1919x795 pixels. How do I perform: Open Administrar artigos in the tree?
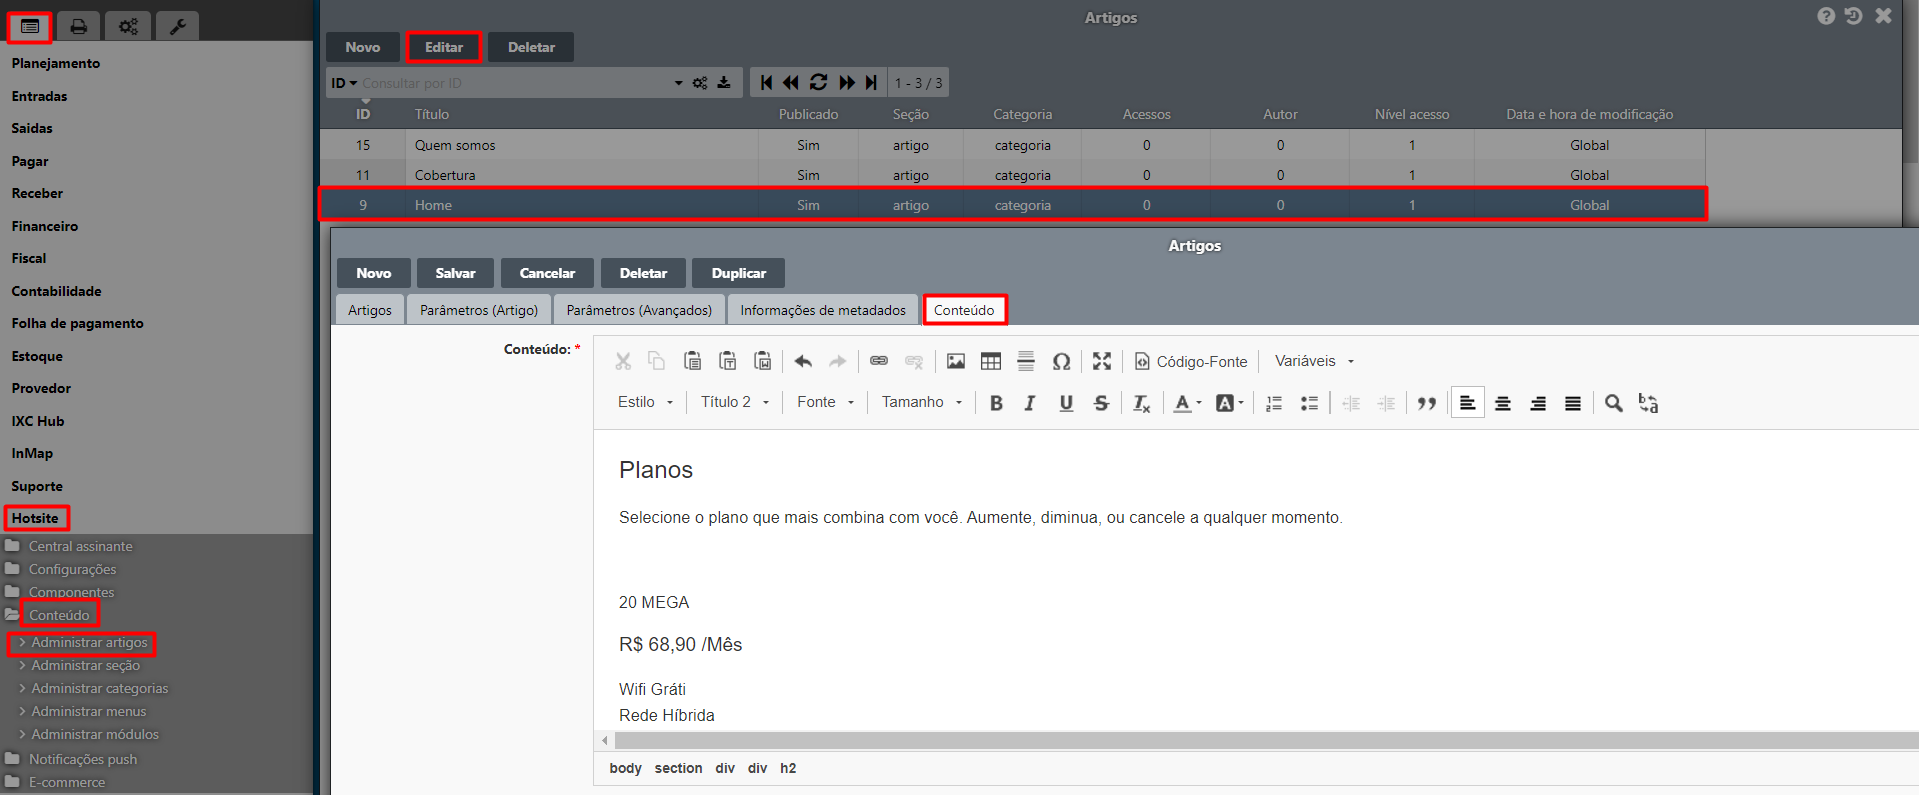click(89, 642)
